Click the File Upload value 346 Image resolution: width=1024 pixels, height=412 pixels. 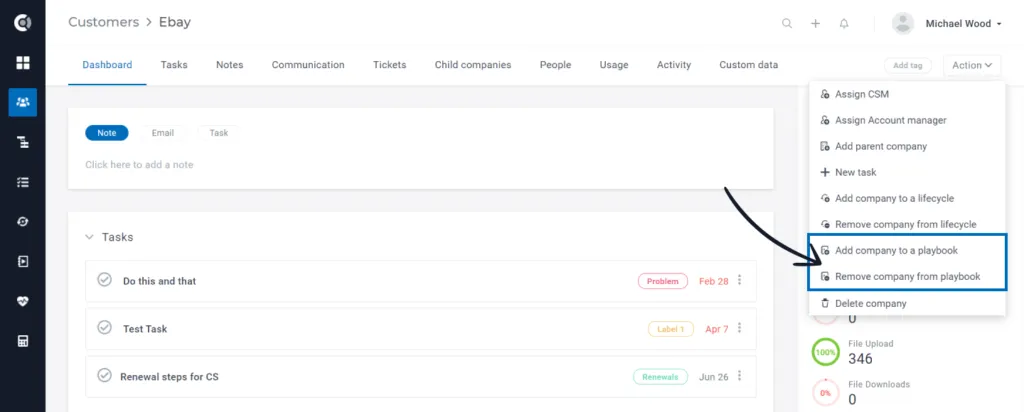point(860,358)
